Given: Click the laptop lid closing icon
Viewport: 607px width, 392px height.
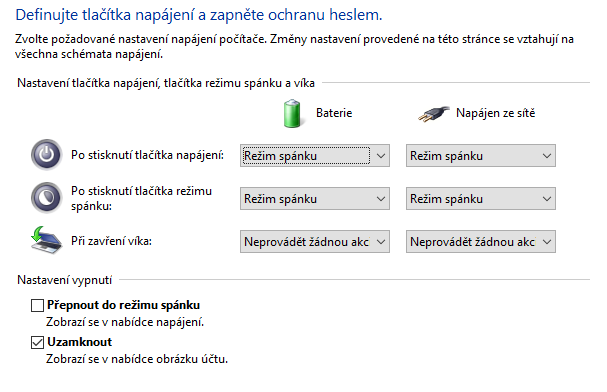Looking at the screenshot, I should tap(46, 240).
